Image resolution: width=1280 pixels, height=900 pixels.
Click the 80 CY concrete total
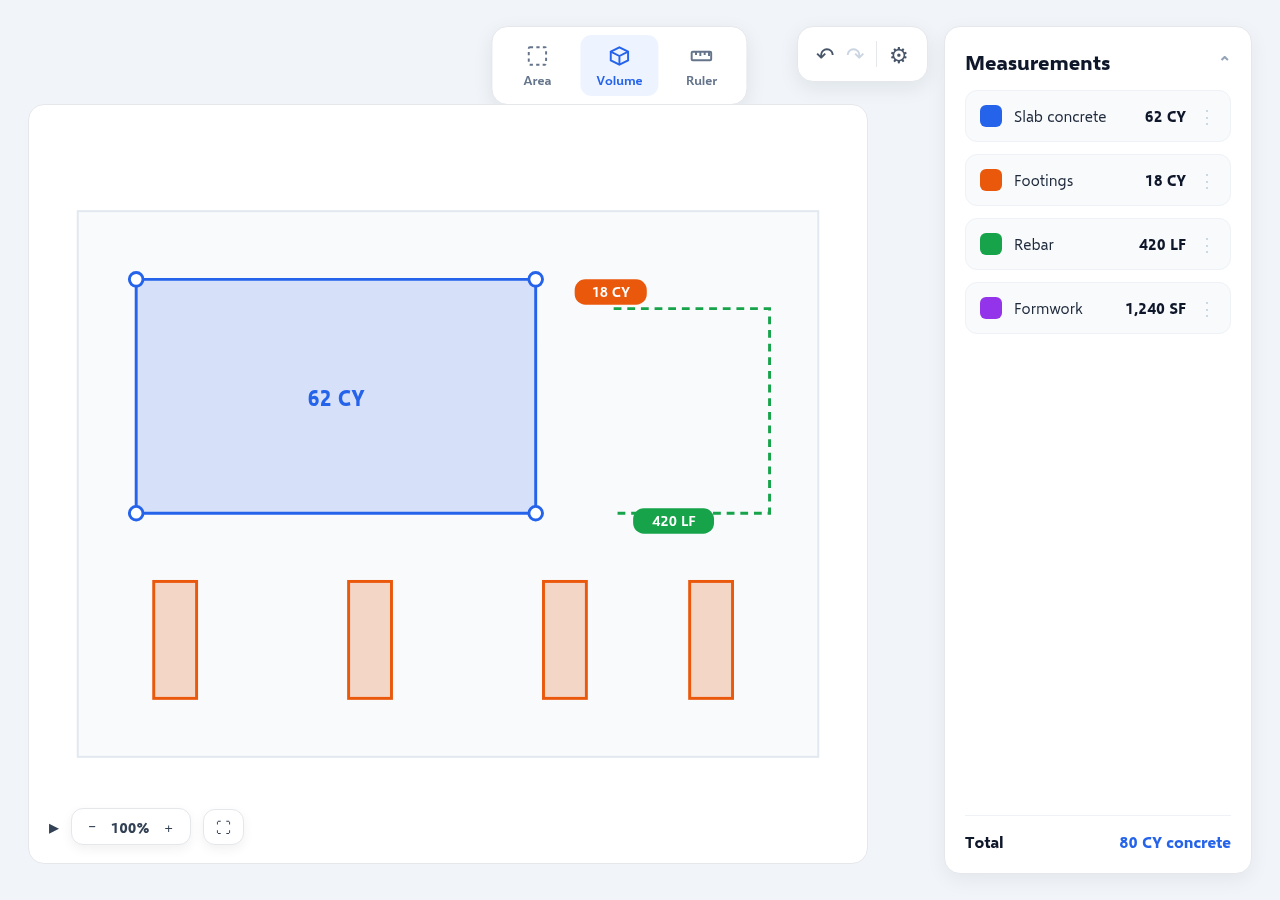pos(1175,843)
